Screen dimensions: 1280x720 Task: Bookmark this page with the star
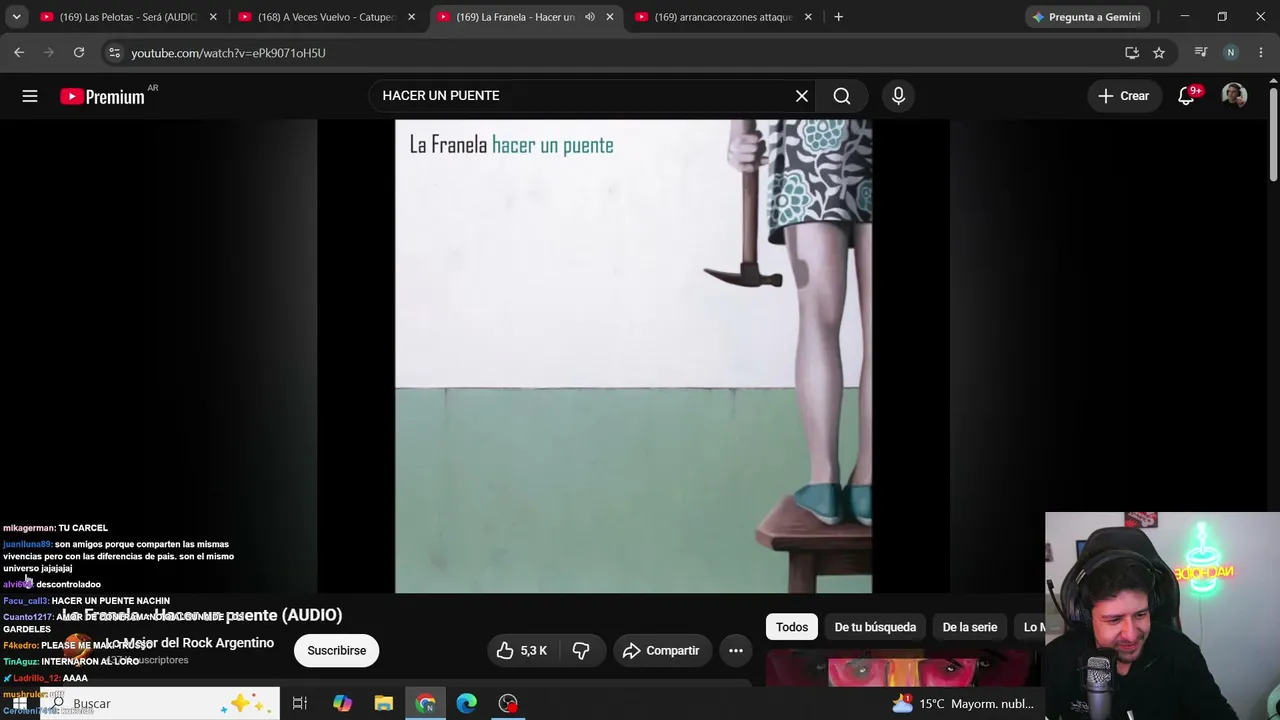(1159, 52)
